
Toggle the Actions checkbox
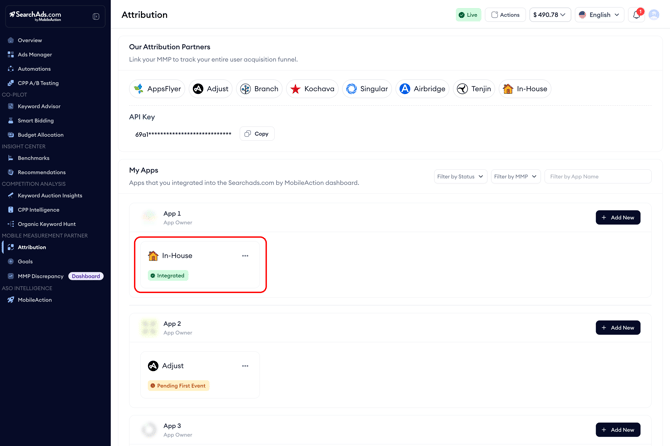coord(494,15)
